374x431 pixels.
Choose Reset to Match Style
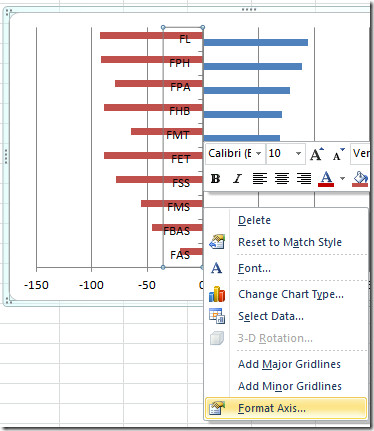(290, 242)
